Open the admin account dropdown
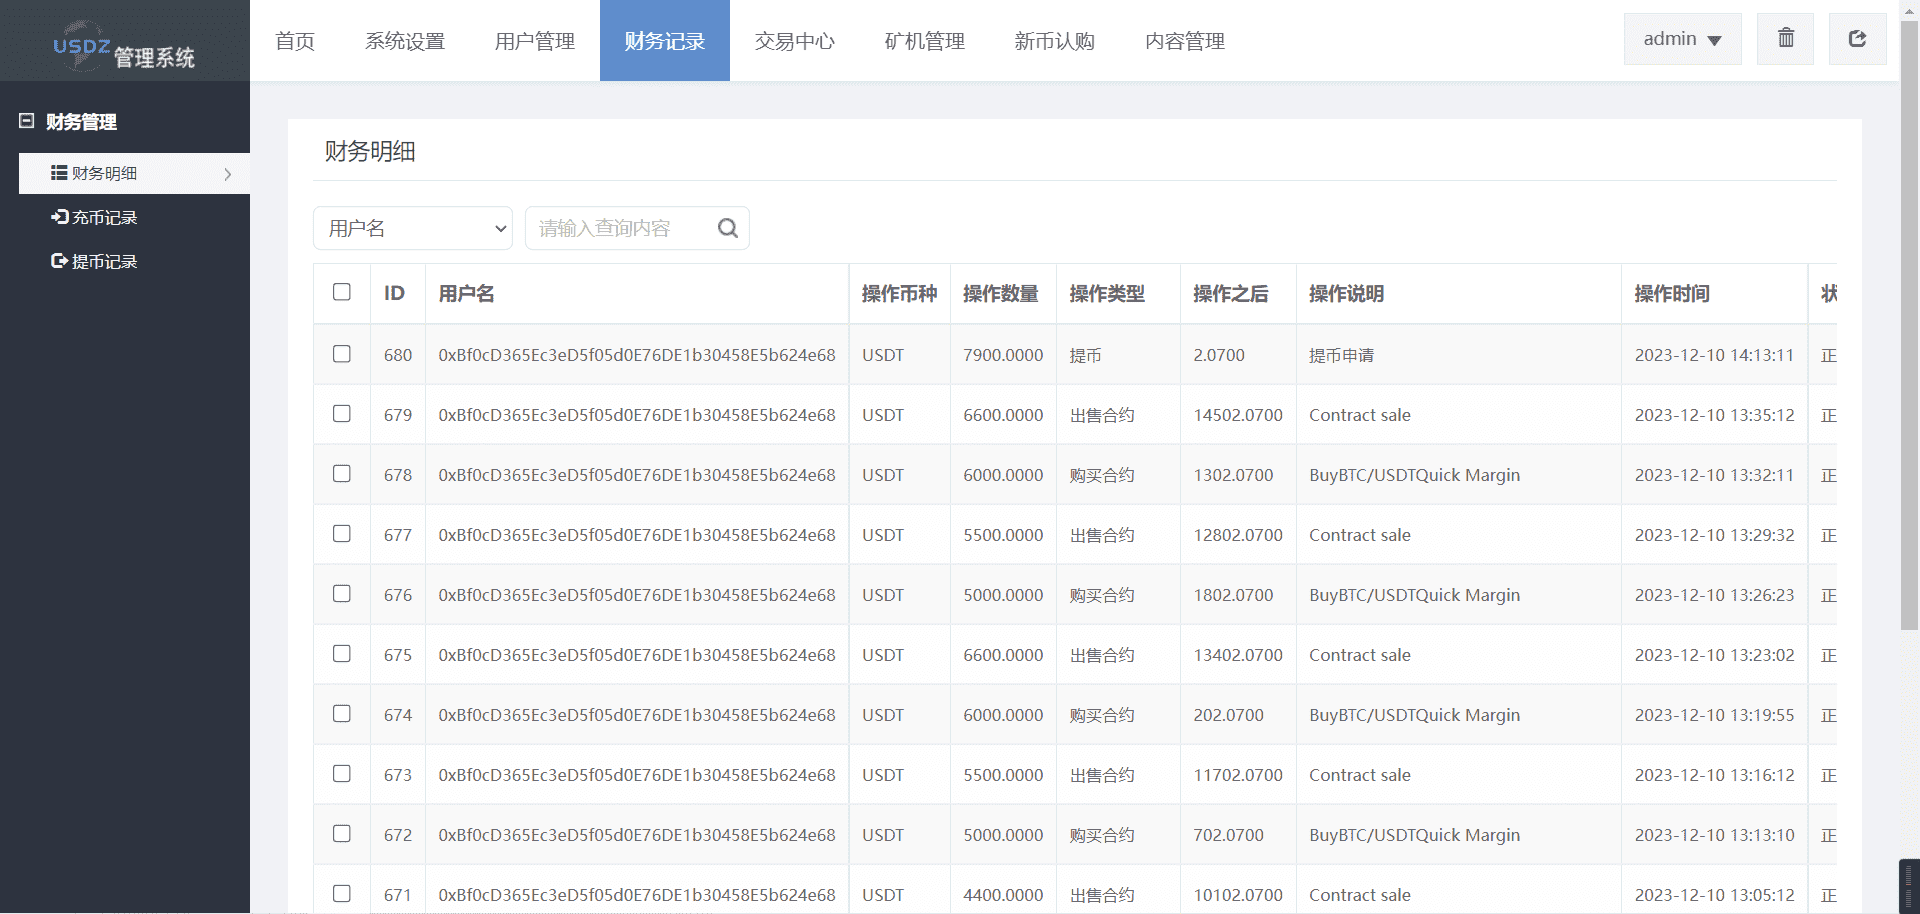The height and width of the screenshot is (914, 1920). [1682, 39]
